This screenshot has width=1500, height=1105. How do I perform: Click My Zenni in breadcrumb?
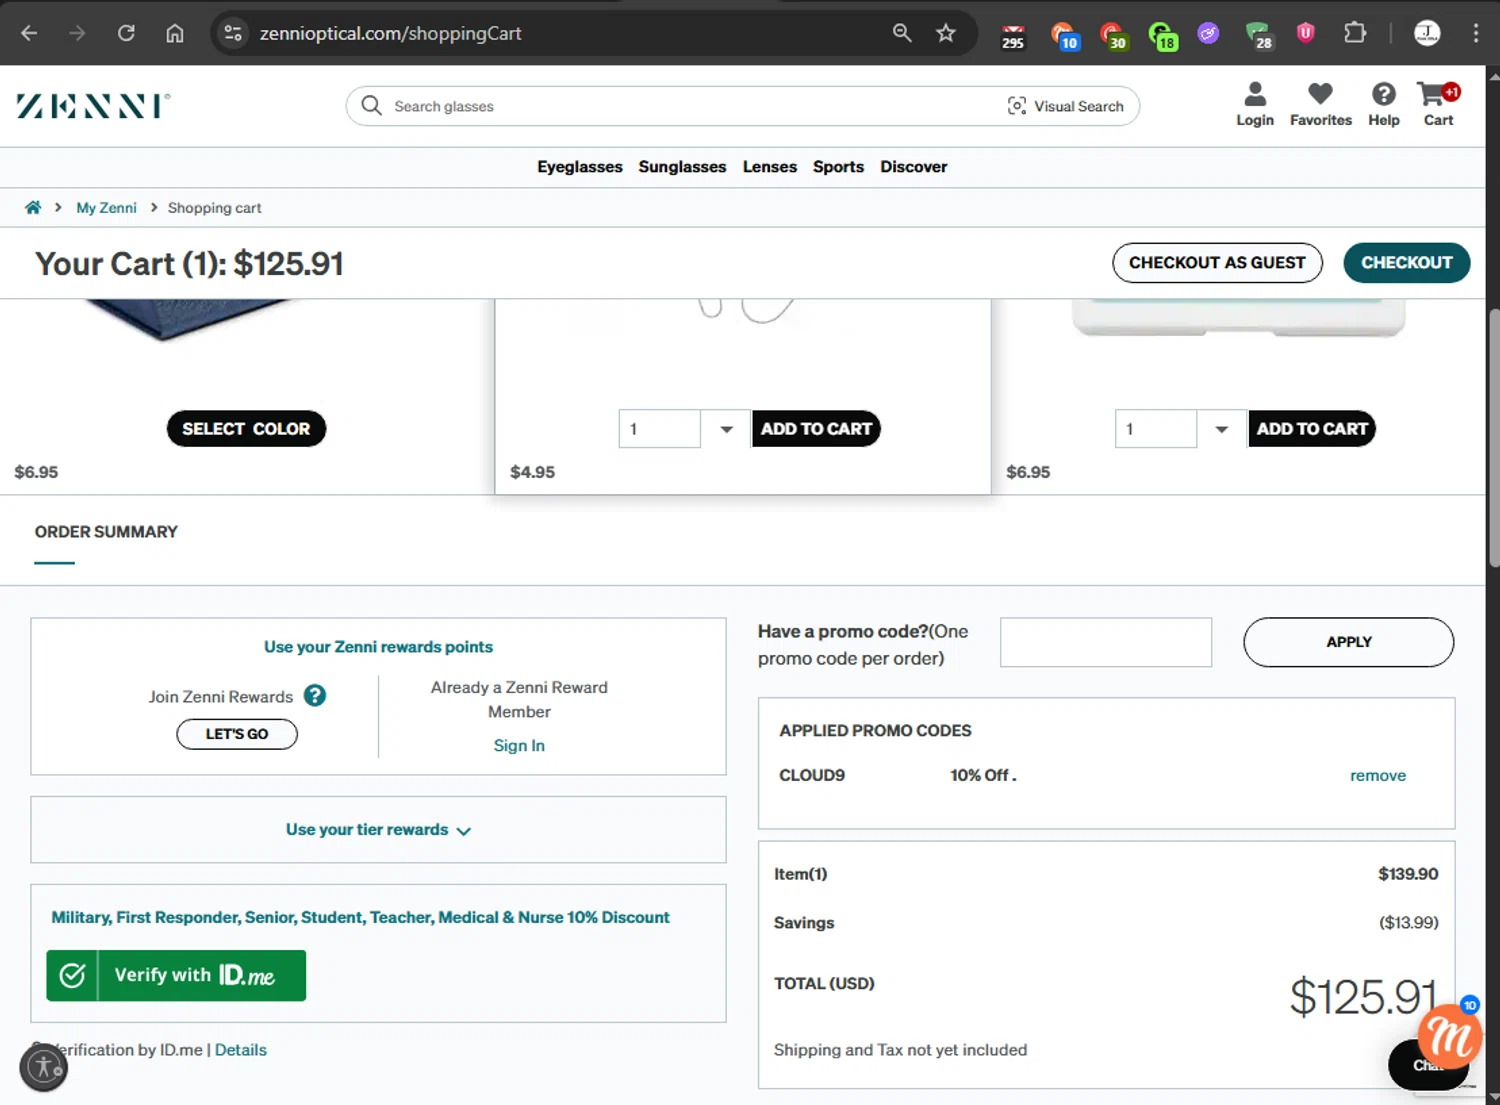106,208
